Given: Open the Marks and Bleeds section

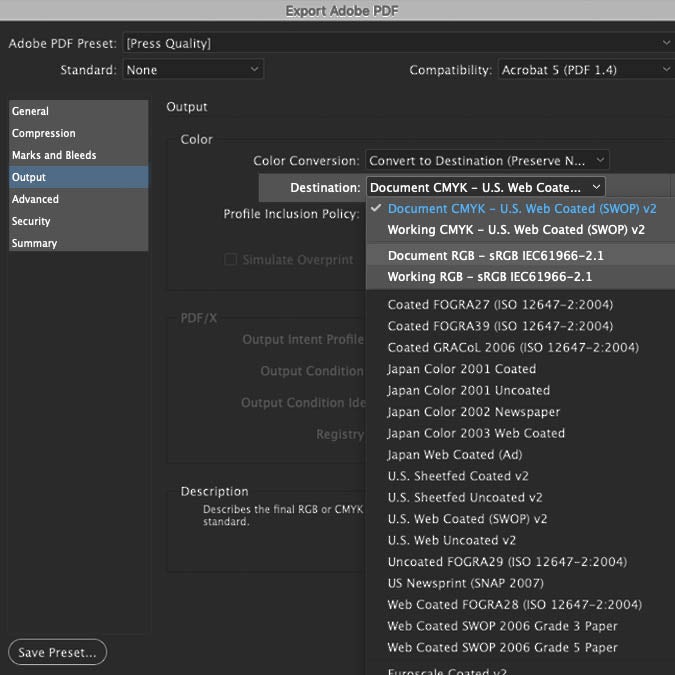Looking at the screenshot, I should pos(54,155).
